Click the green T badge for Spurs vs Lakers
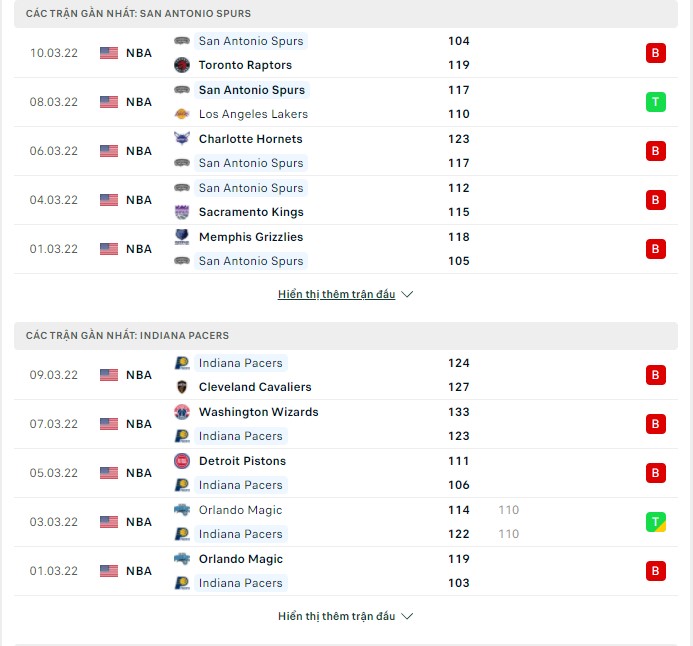The width and height of the screenshot is (693, 646). click(655, 102)
